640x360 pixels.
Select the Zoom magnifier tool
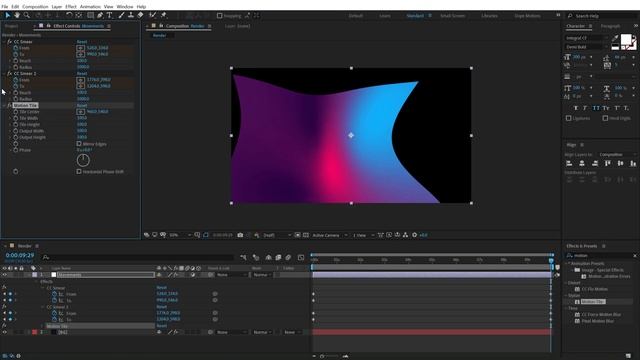[27, 16]
